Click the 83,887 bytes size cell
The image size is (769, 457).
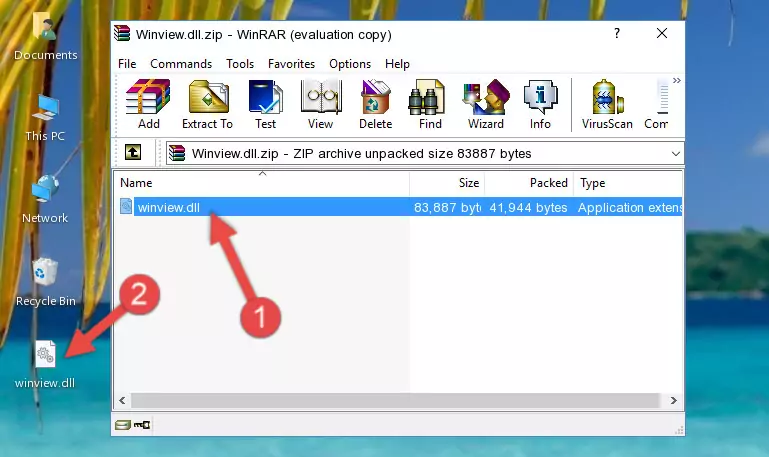pyautogui.click(x=447, y=207)
